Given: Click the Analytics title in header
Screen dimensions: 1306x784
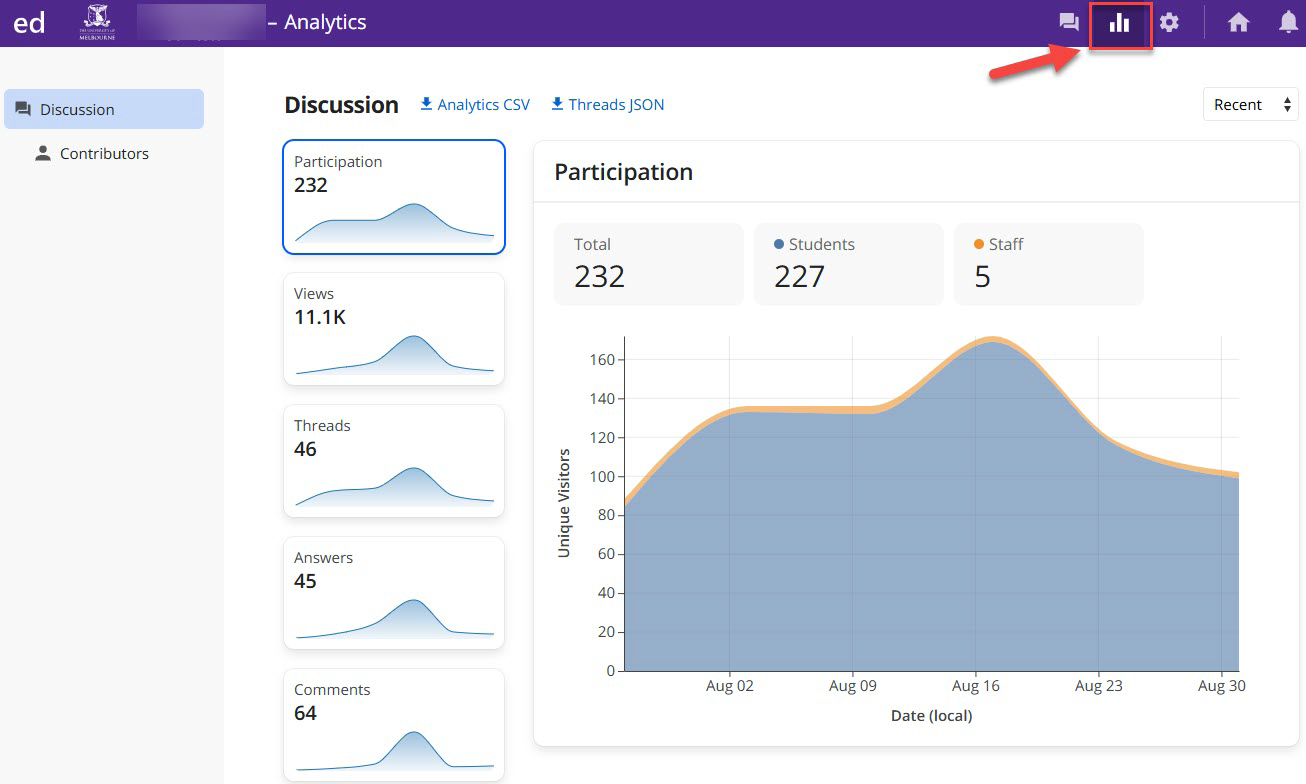Looking at the screenshot, I should (325, 22).
